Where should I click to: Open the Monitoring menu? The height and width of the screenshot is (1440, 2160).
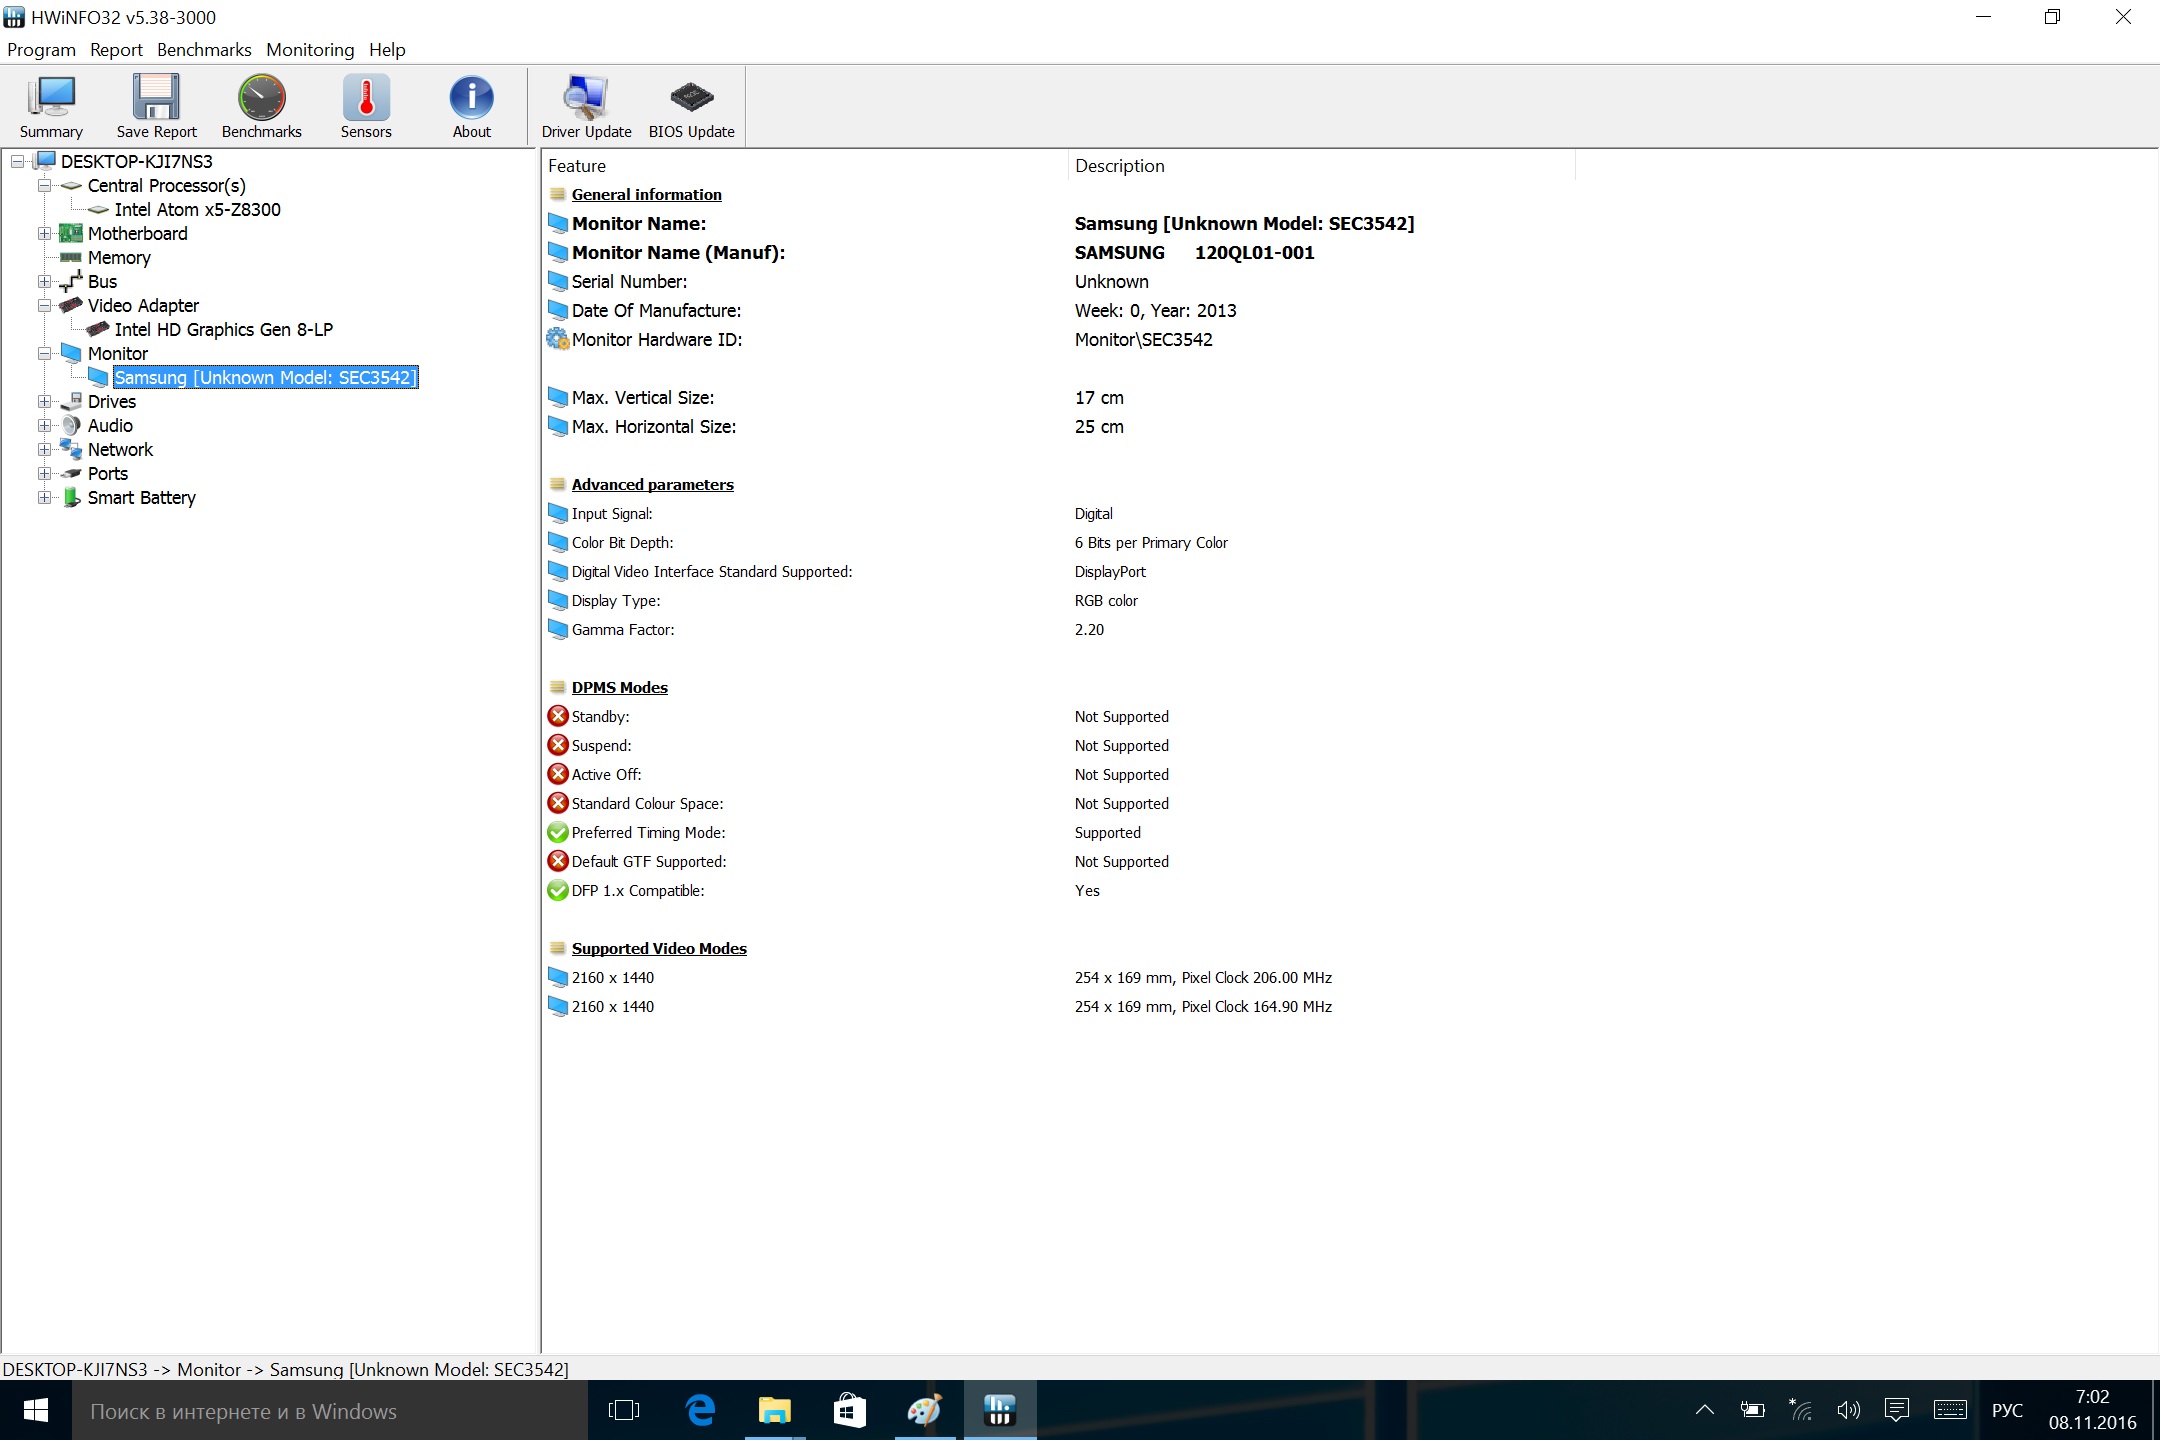pos(310,50)
